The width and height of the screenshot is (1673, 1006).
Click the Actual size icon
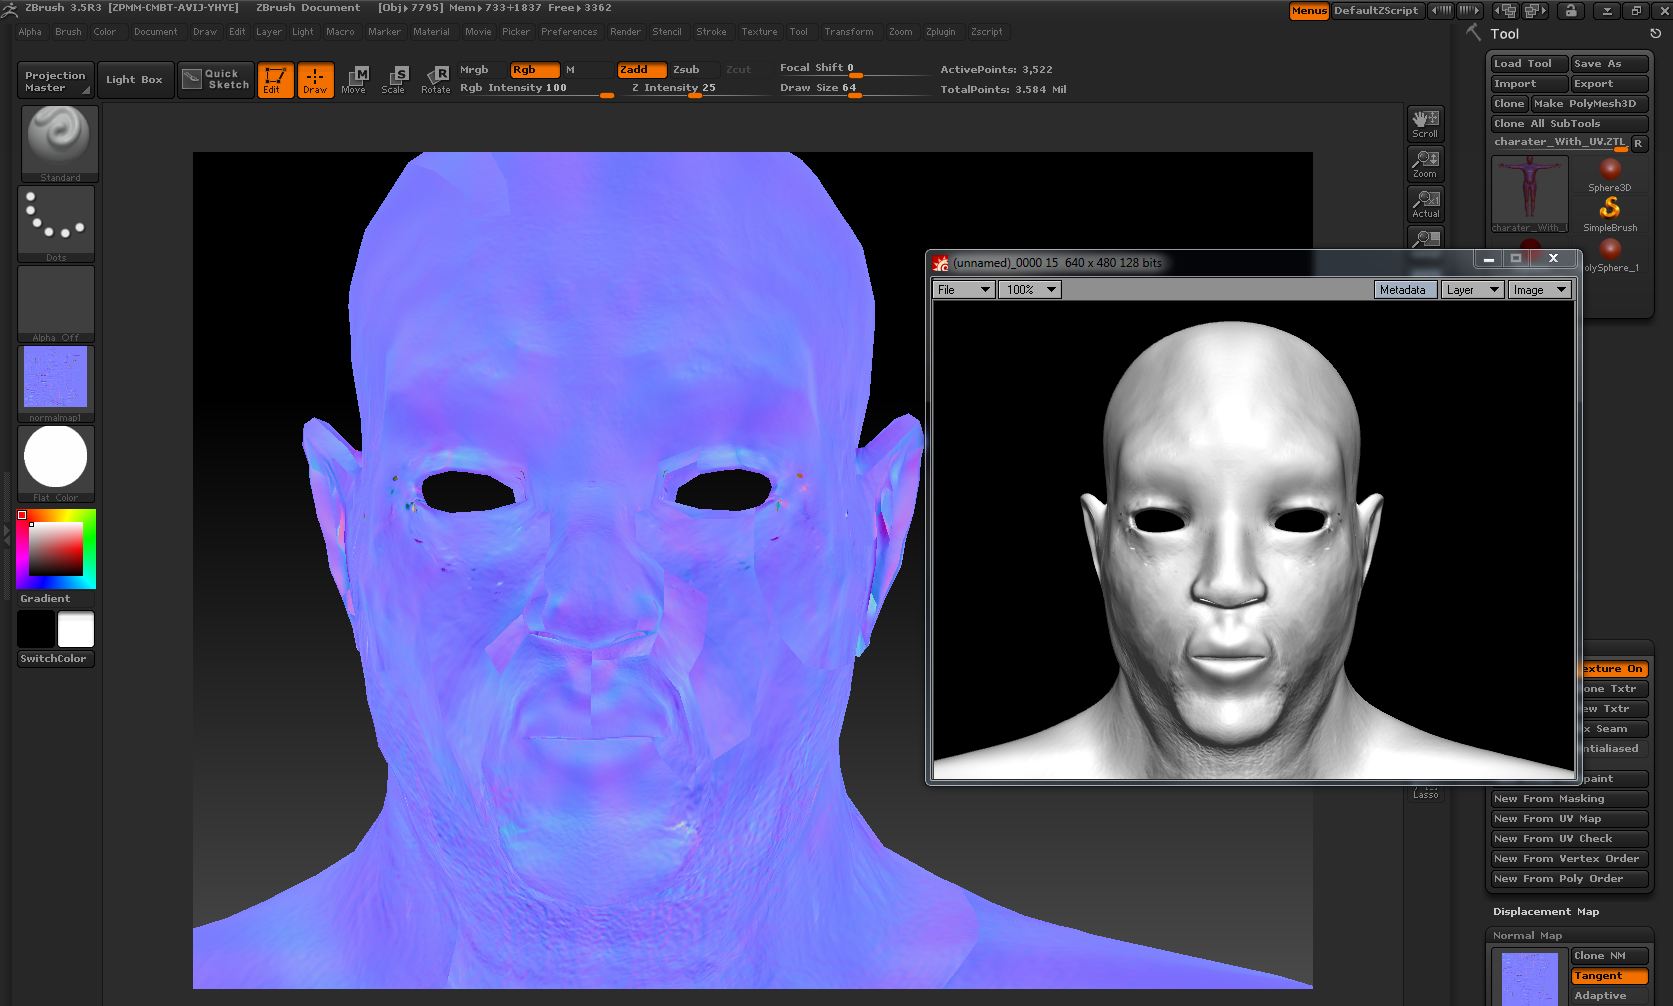click(x=1425, y=204)
